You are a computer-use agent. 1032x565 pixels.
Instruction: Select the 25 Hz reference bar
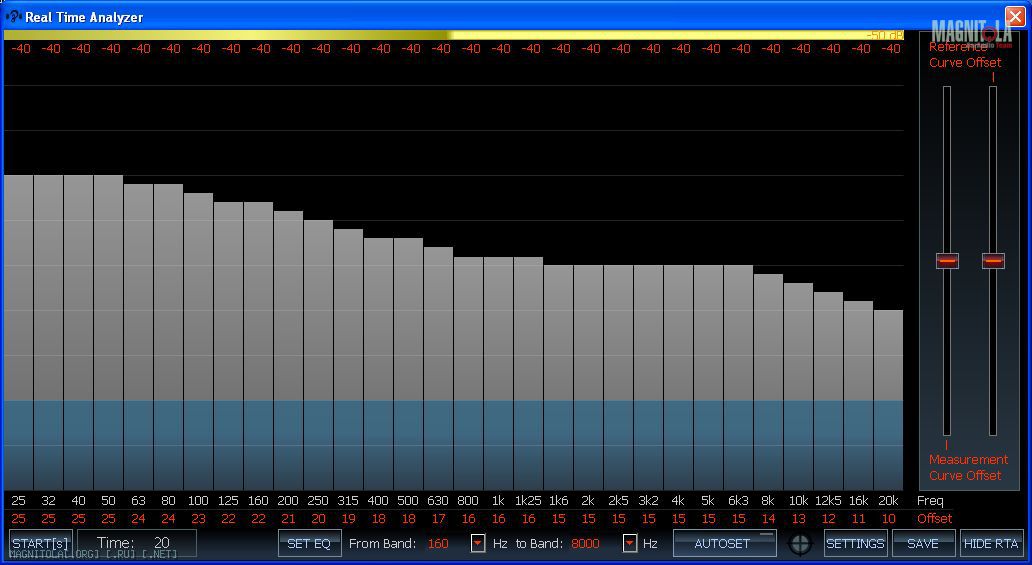(x=18, y=333)
